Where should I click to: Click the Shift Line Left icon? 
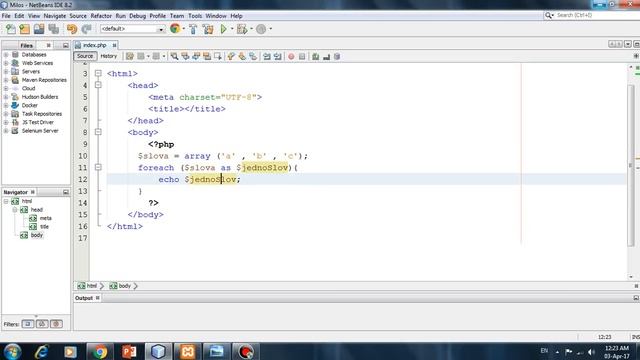pos(267,57)
